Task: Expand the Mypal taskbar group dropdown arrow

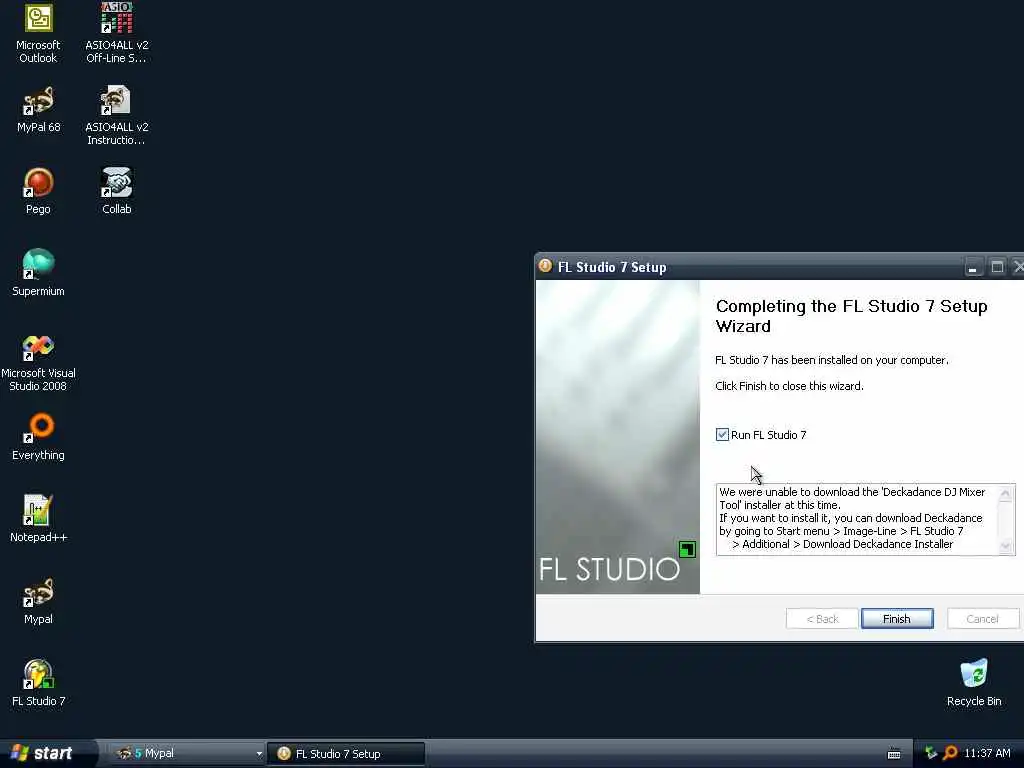Action: pyautogui.click(x=259, y=754)
